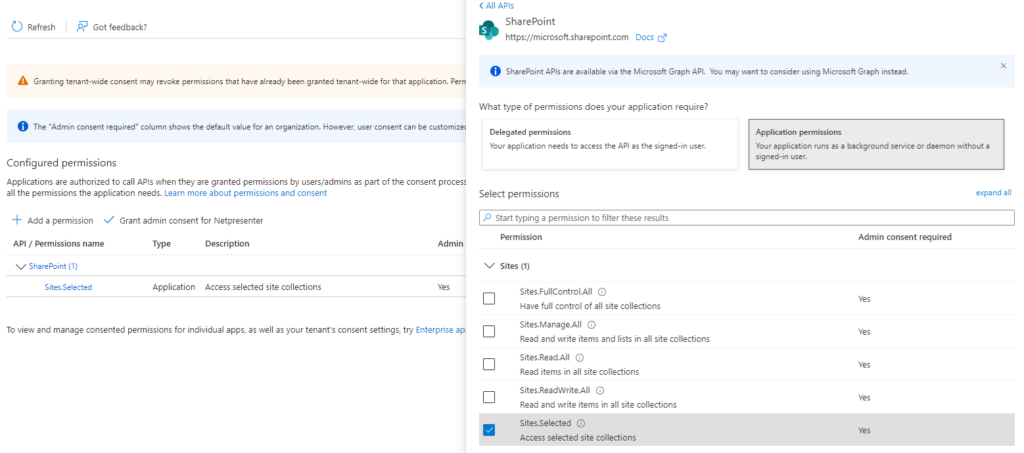Click the blue info icon in SharePoint APIs banner
Screen dimensions: 1024x453
click(496, 71)
